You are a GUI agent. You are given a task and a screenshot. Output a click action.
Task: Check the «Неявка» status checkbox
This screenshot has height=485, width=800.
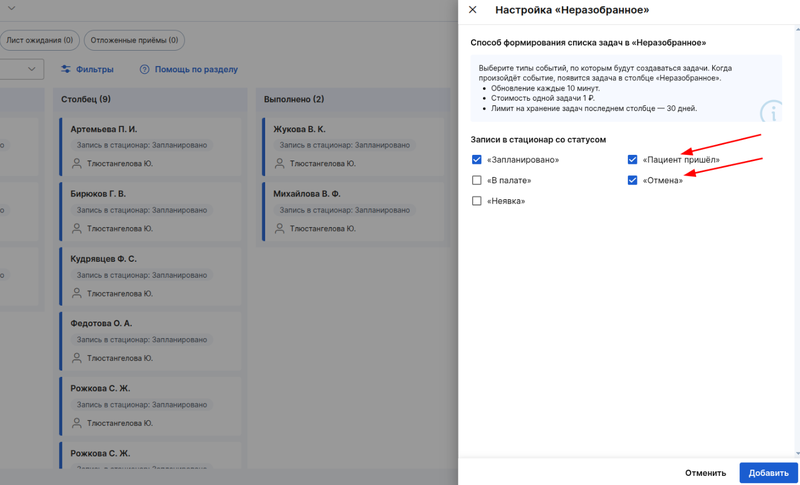coord(477,201)
